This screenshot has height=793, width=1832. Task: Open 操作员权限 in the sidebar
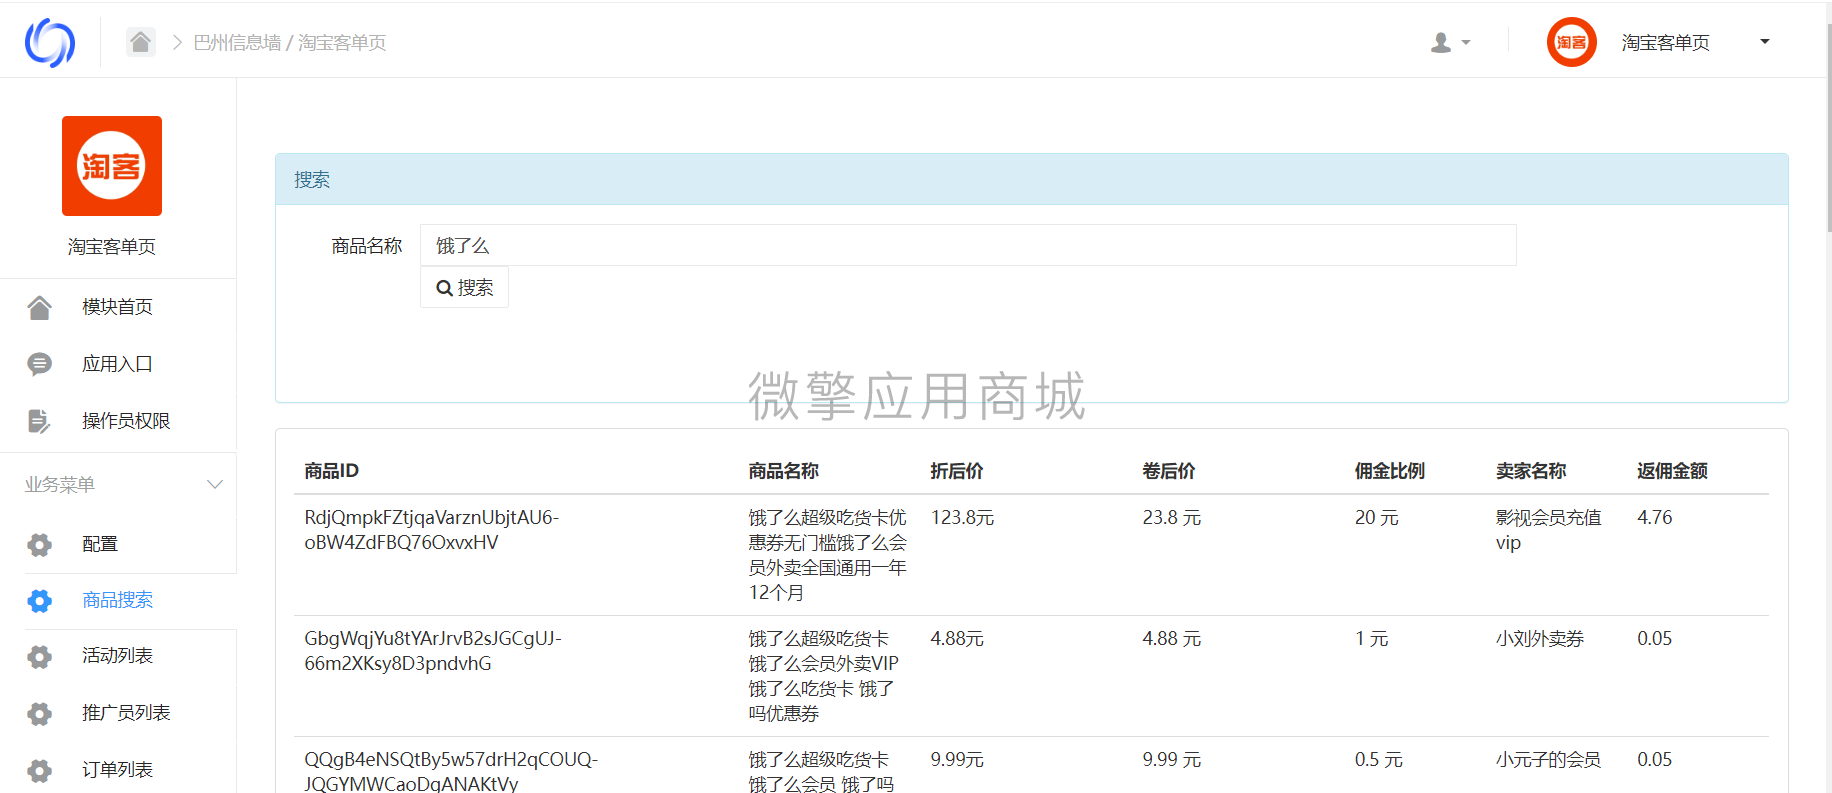[x=126, y=421]
